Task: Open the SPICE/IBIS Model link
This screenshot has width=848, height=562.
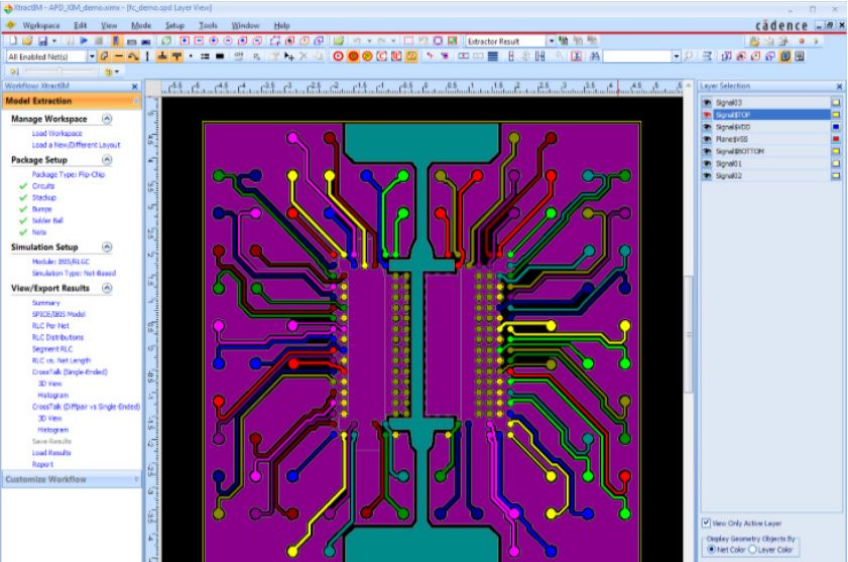Action: click(x=58, y=314)
